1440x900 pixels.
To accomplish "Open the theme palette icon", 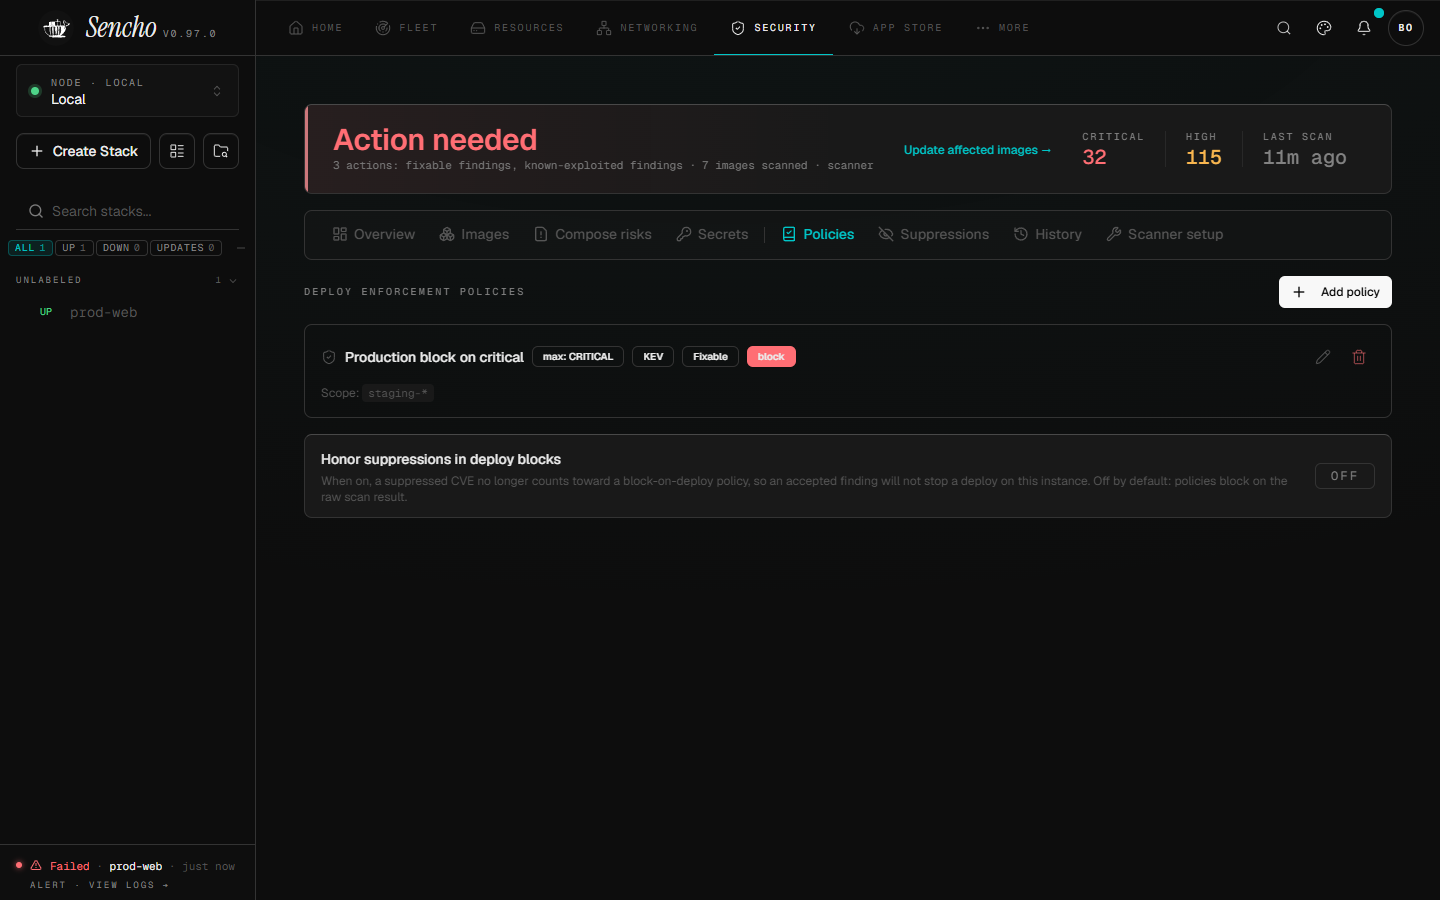I will point(1324,28).
